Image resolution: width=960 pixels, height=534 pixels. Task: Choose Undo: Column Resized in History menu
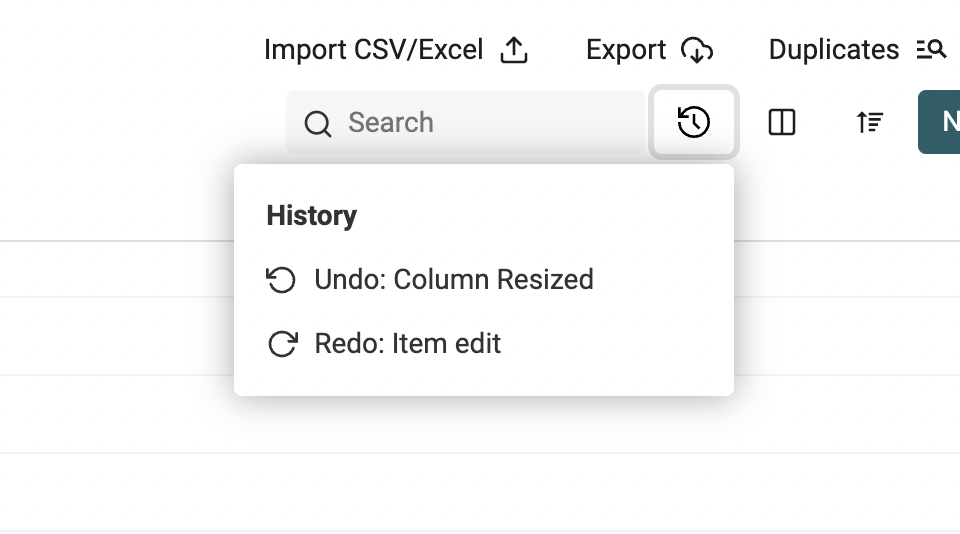point(453,280)
